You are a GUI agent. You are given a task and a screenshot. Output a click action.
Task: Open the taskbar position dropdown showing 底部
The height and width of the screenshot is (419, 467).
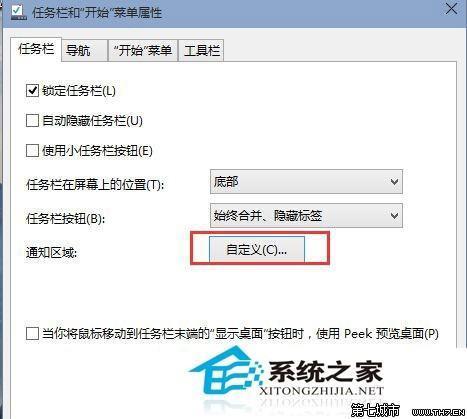pyautogui.click(x=306, y=182)
